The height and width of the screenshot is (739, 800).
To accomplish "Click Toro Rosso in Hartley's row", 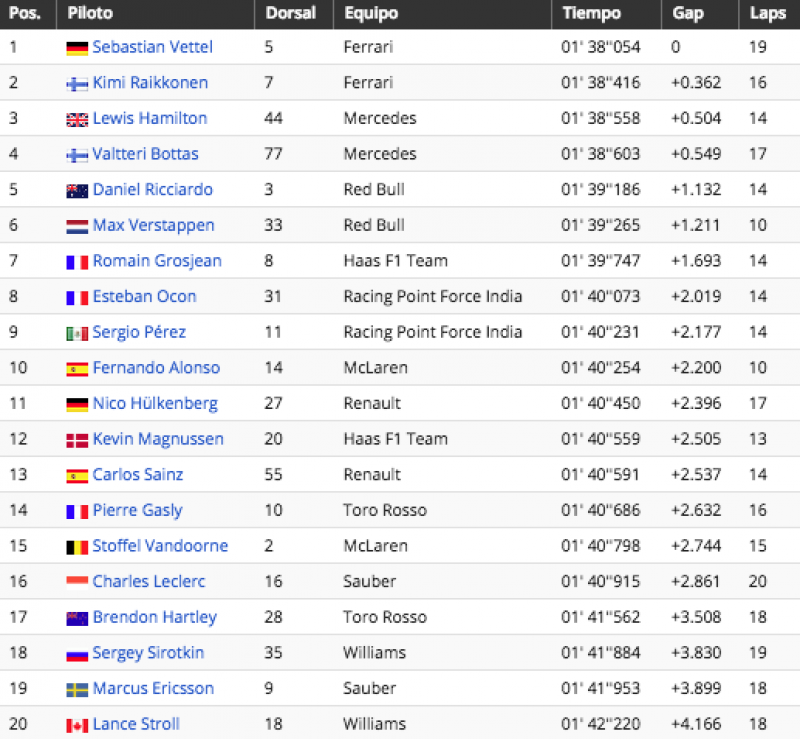I will point(385,618).
